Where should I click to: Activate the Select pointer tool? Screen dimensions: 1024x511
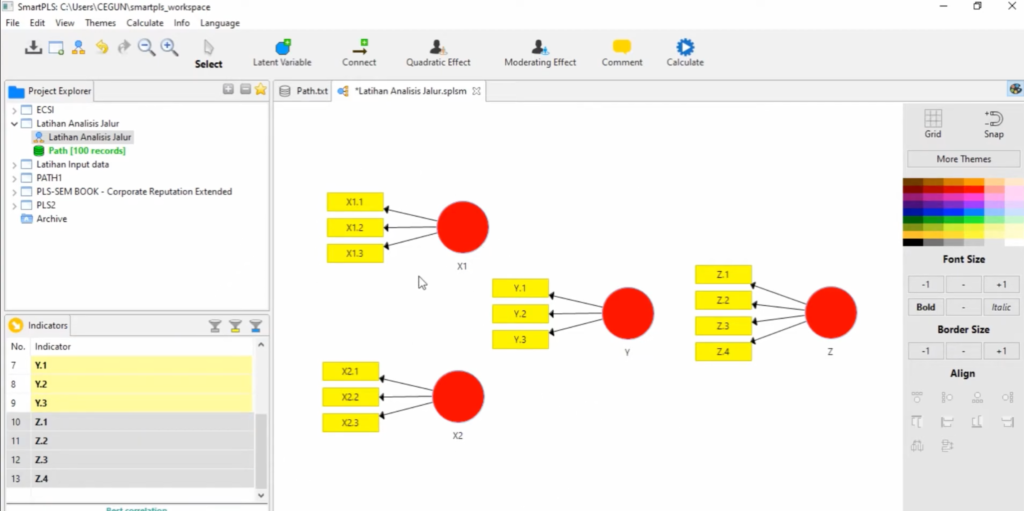(208, 54)
